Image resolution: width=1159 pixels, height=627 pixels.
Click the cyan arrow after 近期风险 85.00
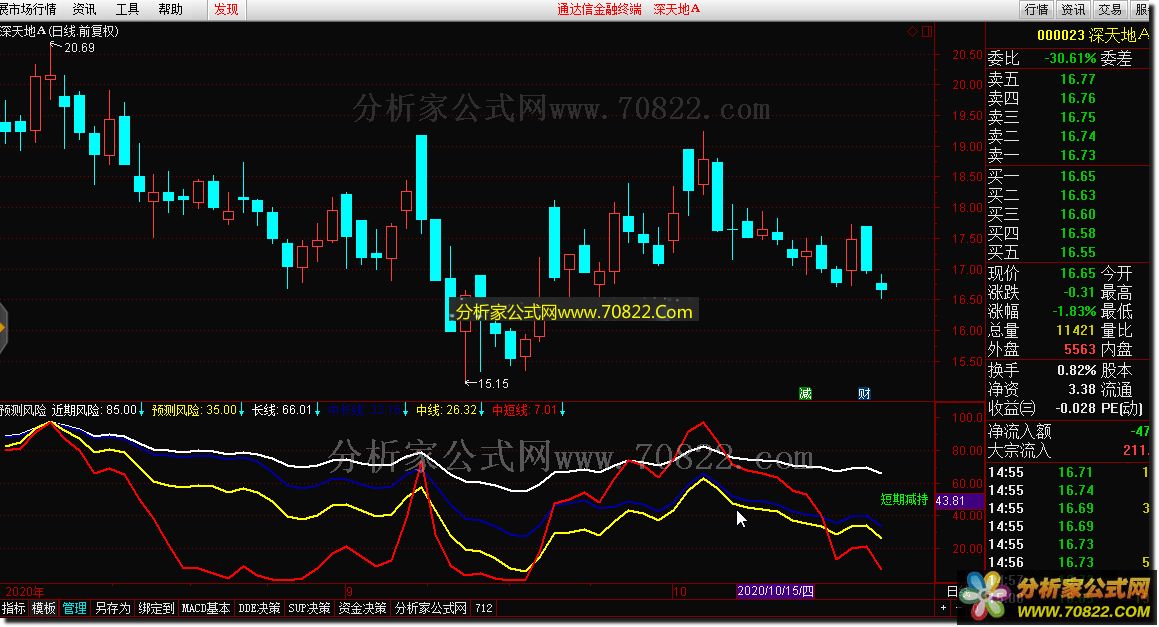point(141,410)
